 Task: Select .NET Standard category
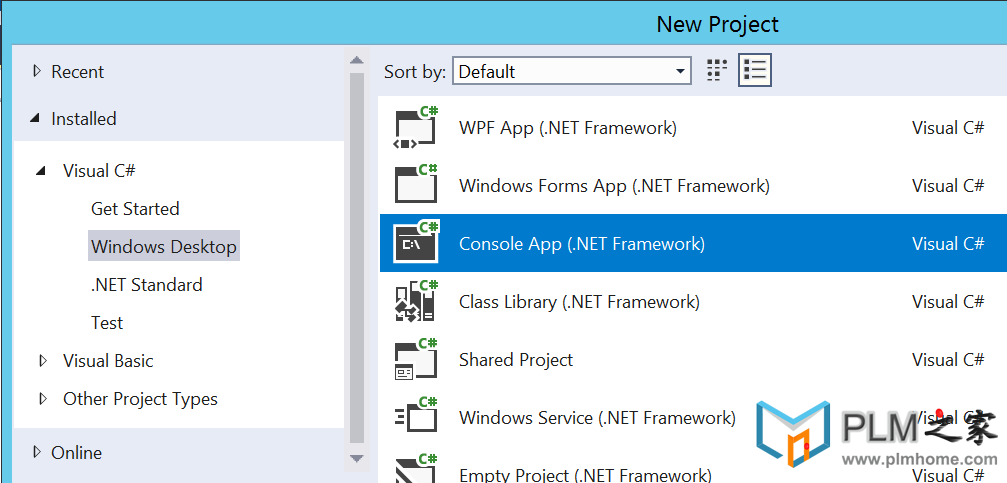pyautogui.click(x=146, y=285)
